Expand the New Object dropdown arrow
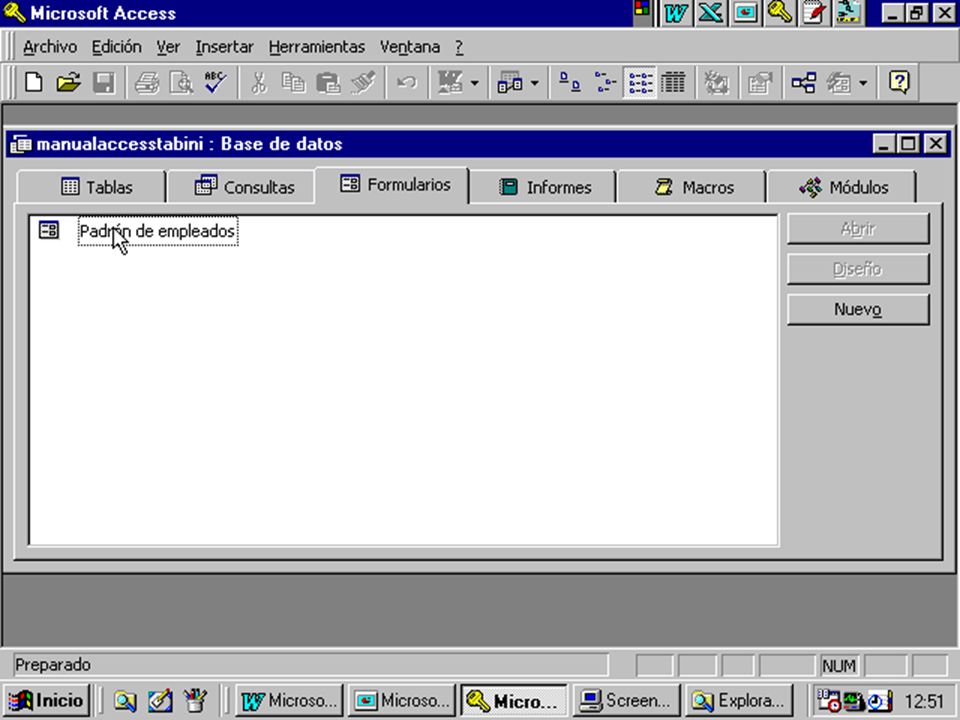Viewport: 960px width, 720px height. tap(863, 82)
